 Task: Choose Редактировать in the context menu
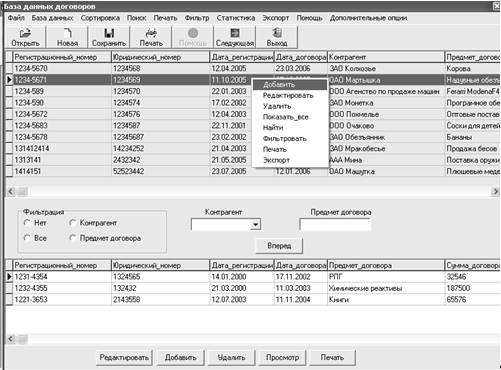pyautogui.click(x=288, y=95)
